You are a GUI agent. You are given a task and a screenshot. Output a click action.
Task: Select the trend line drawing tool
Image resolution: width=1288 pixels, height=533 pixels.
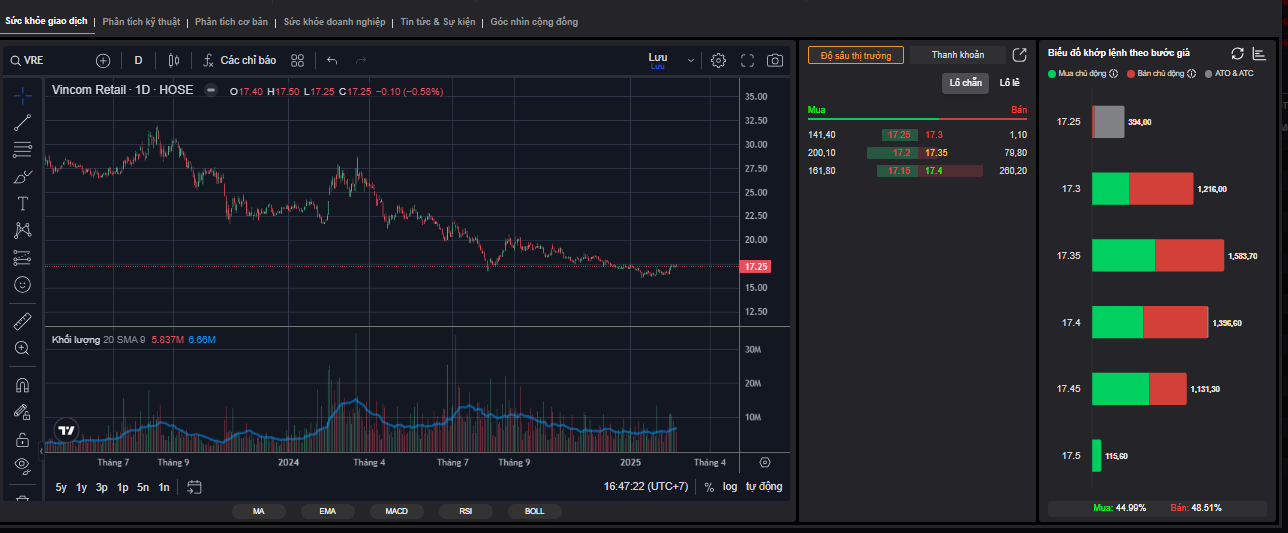click(23, 123)
